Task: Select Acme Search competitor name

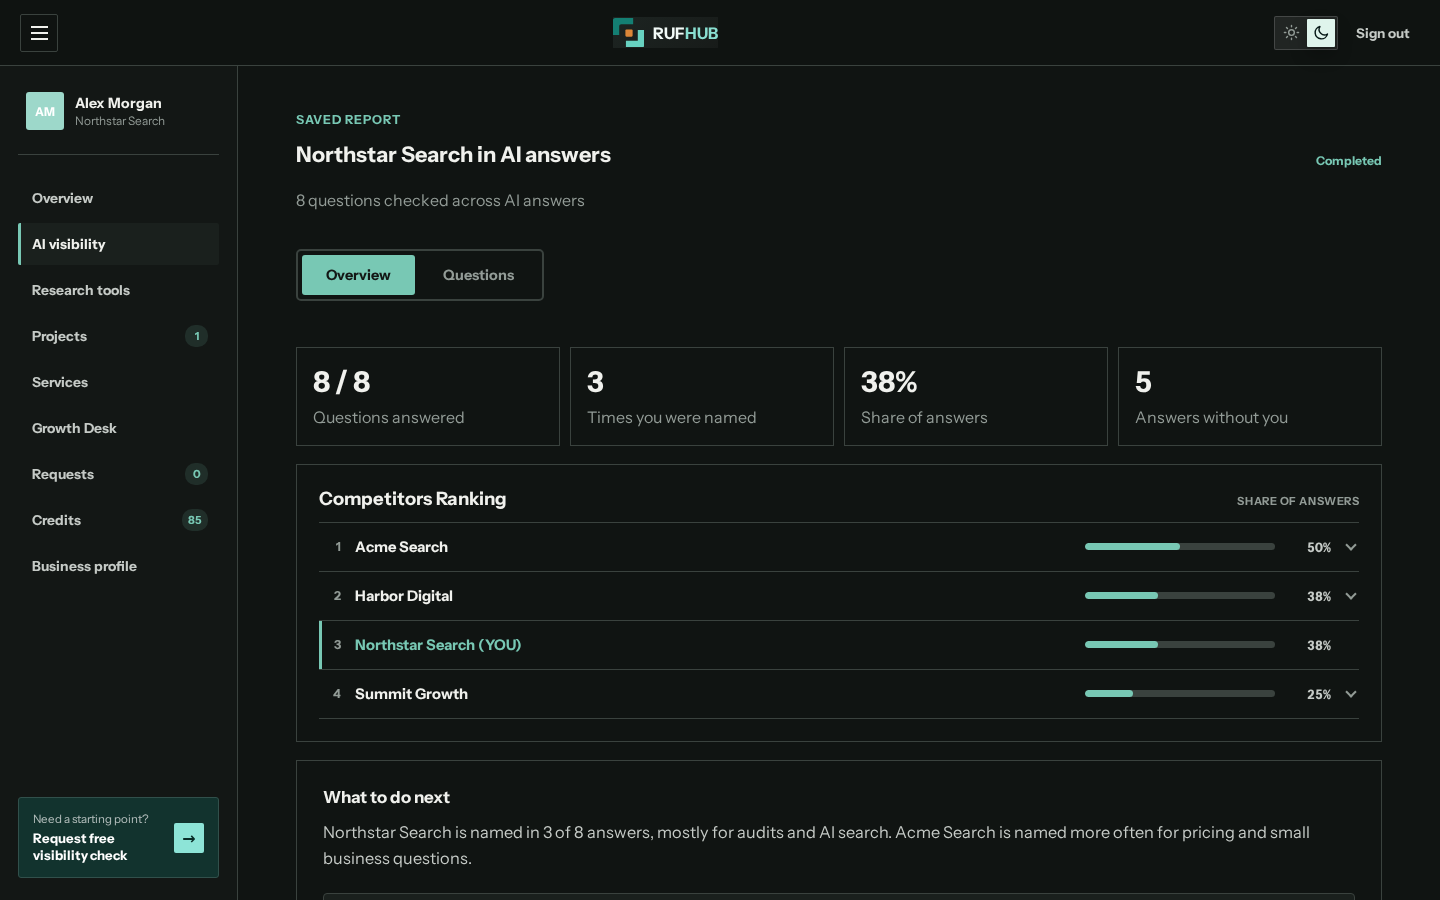Action: 401,547
